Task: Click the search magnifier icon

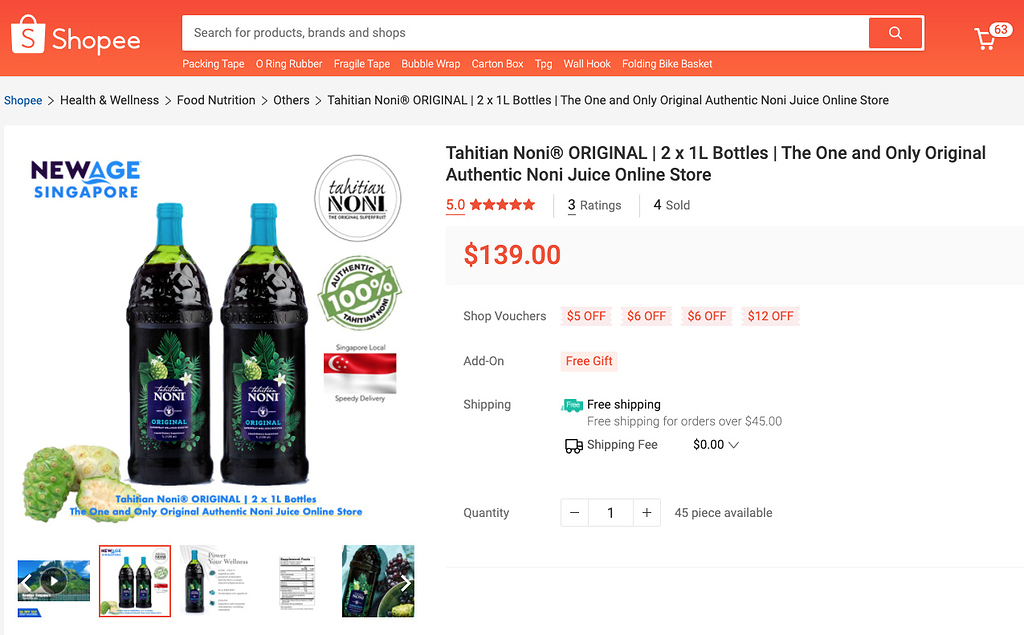Action: tap(895, 32)
